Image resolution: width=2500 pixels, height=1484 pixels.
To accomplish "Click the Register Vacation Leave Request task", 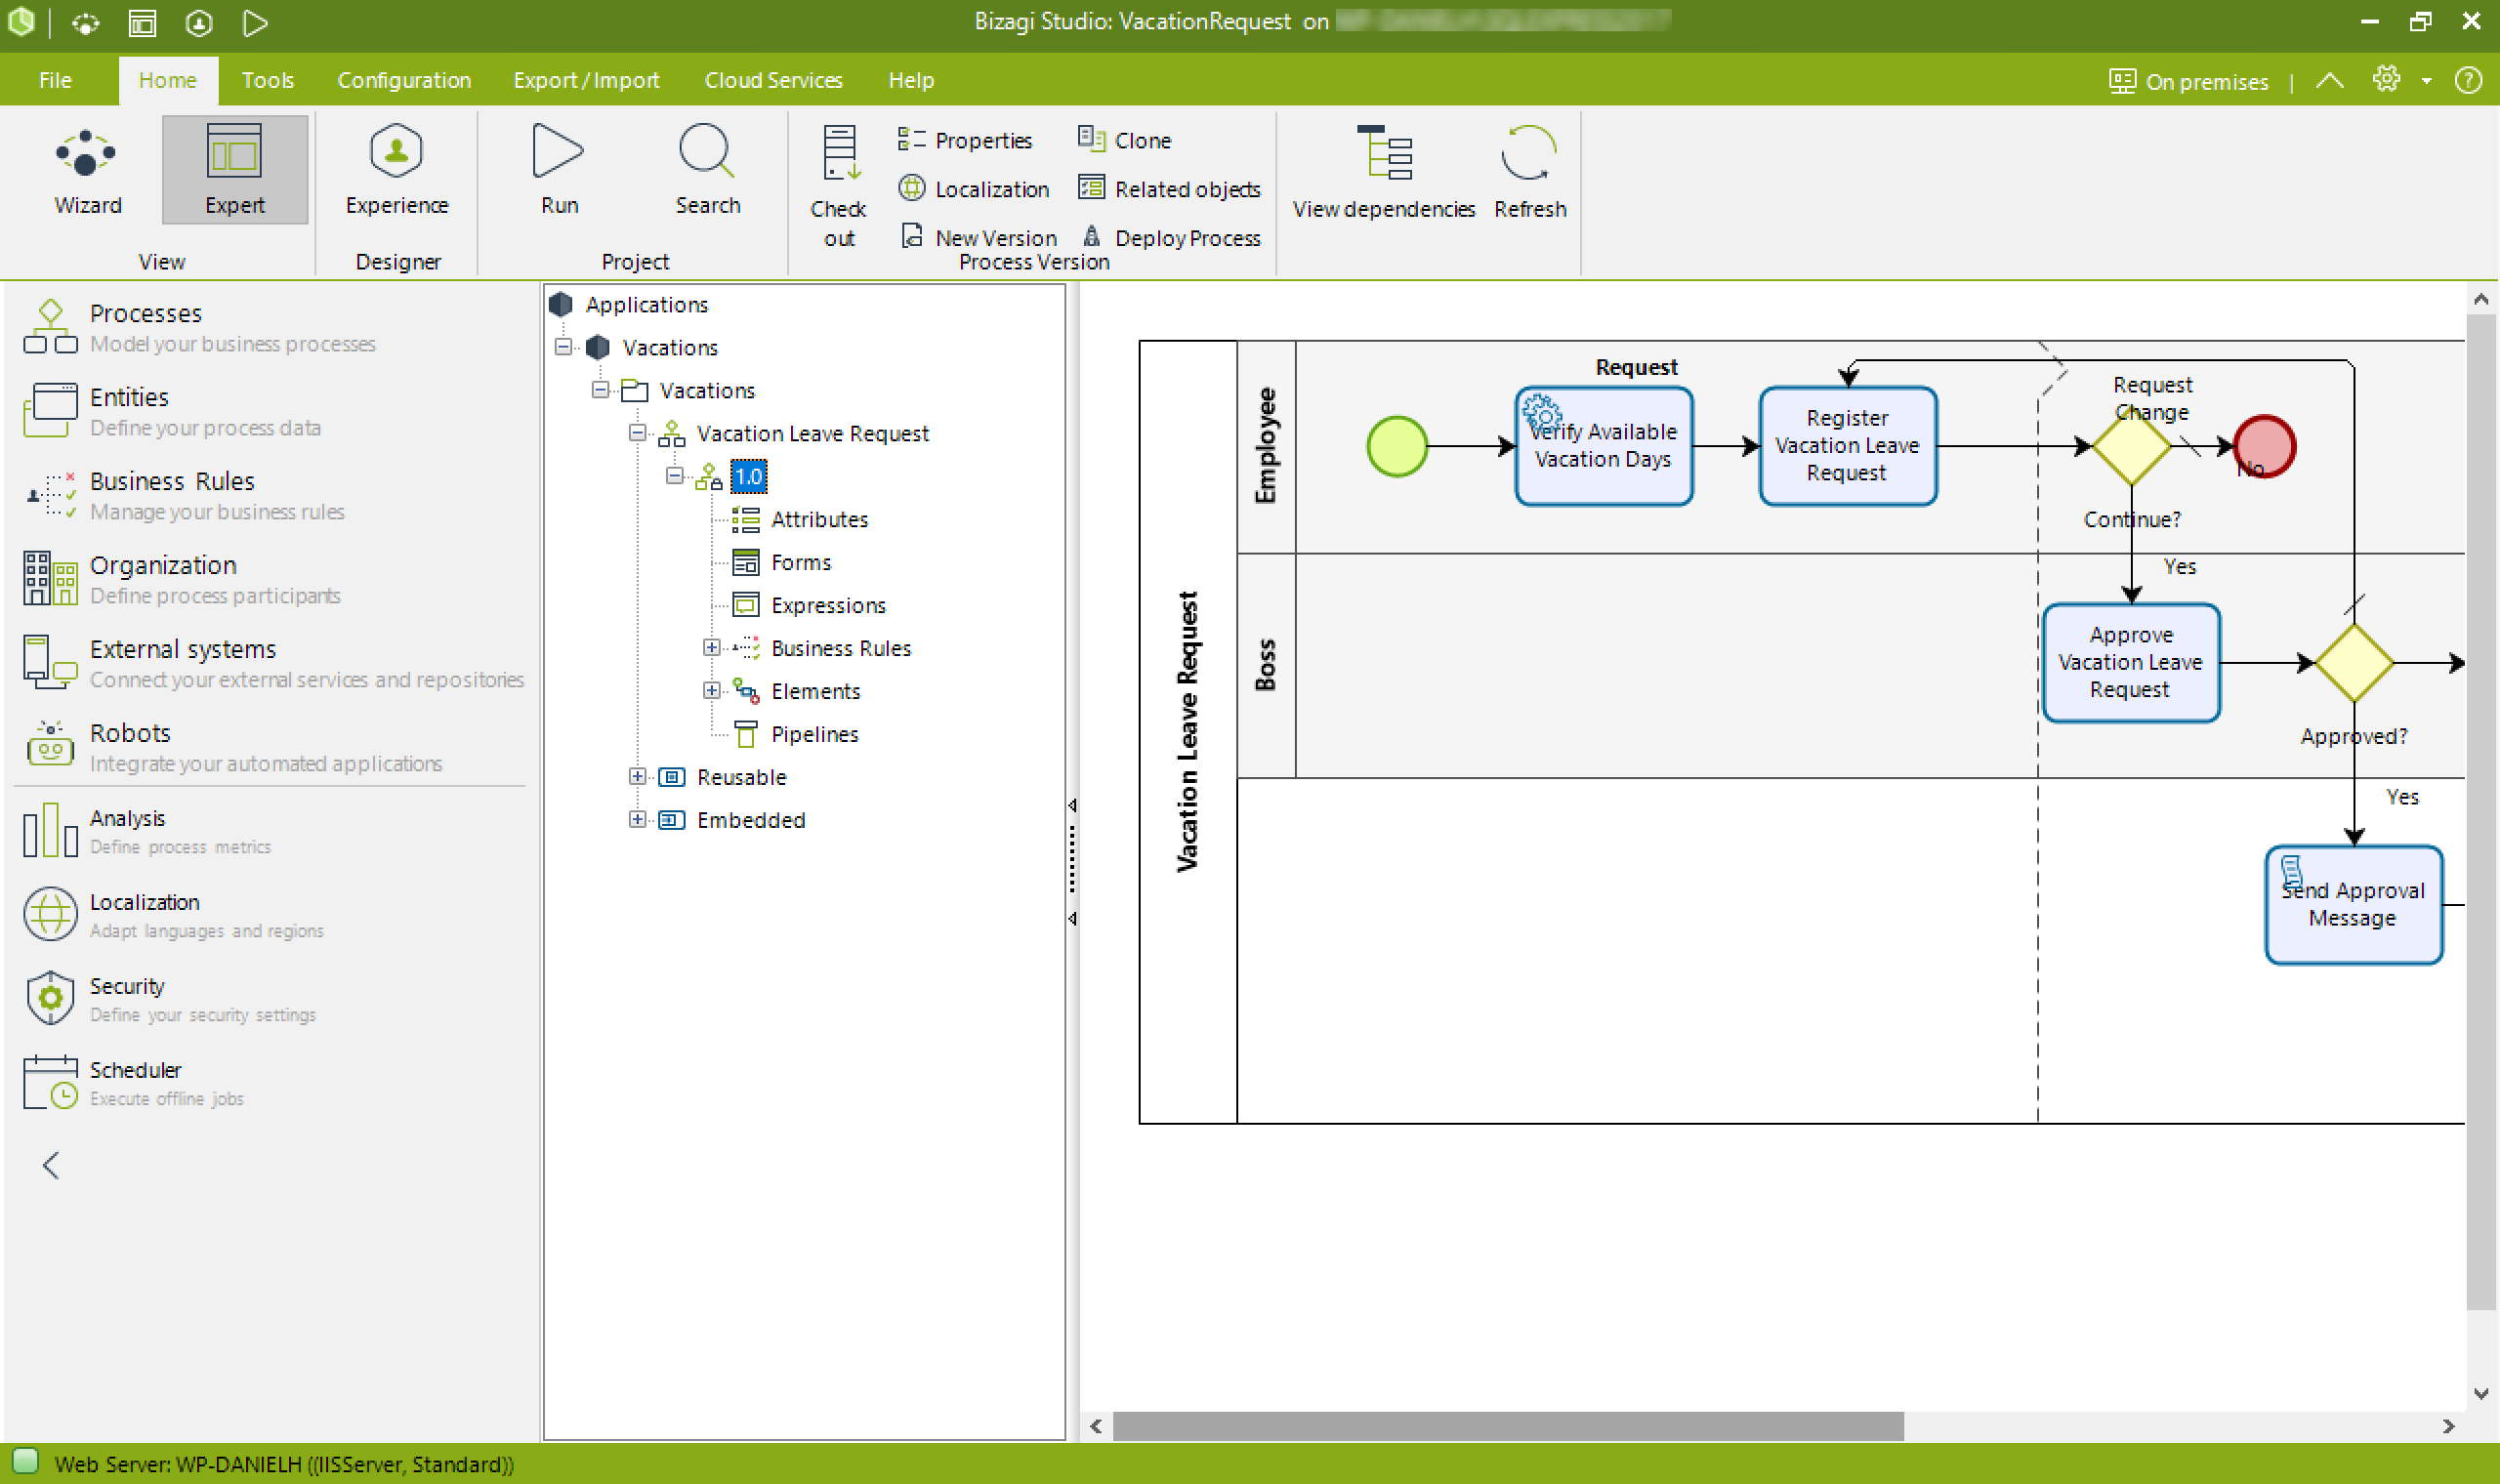I will coord(1848,446).
